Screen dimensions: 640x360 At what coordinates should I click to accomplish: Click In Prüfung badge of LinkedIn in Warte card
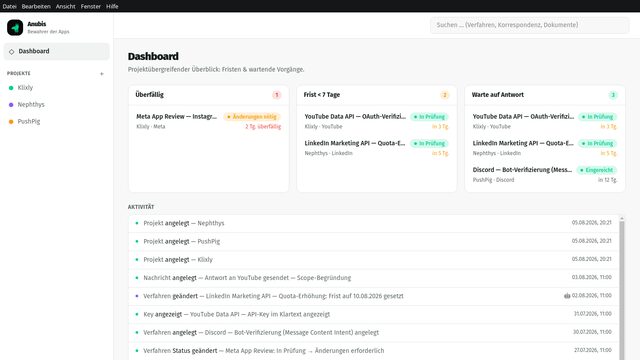pyautogui.click(x=598, y=143)
